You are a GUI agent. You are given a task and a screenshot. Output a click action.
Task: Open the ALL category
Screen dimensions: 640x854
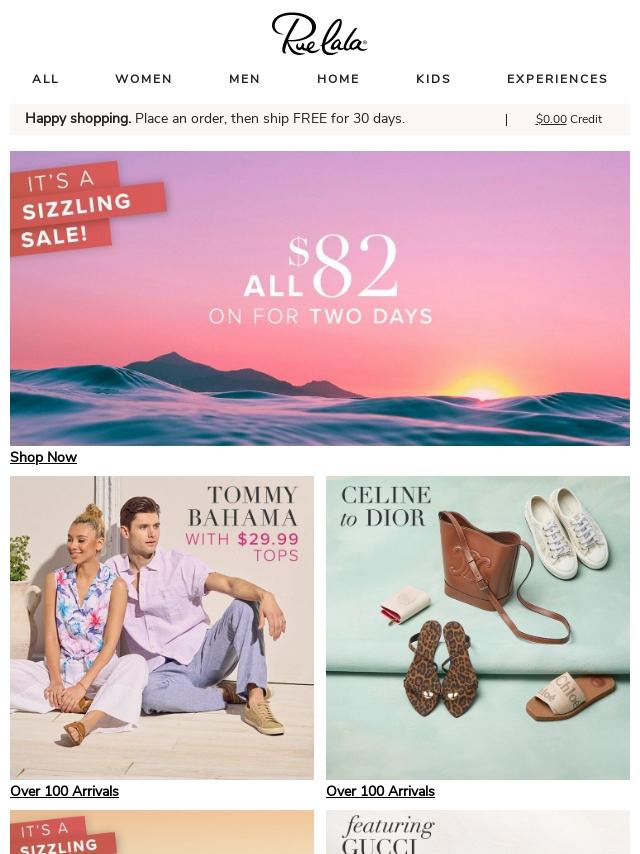tap(45, 78)
